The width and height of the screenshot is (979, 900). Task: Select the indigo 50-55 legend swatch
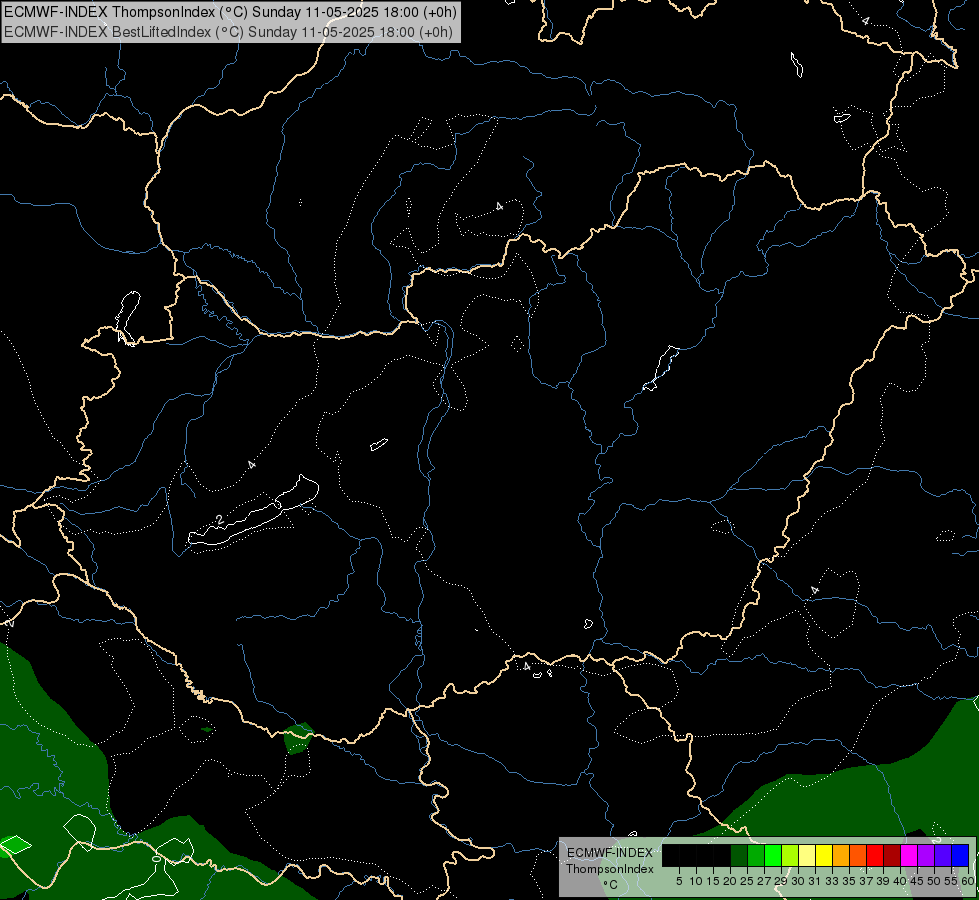pyautogui.click(x=943, y=855)
